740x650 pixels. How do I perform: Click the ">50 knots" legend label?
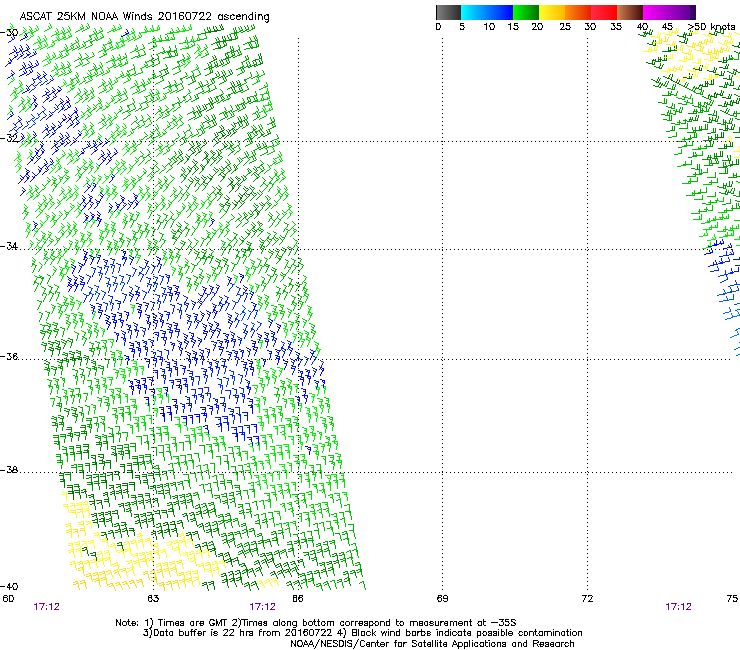tap(711, 27)
